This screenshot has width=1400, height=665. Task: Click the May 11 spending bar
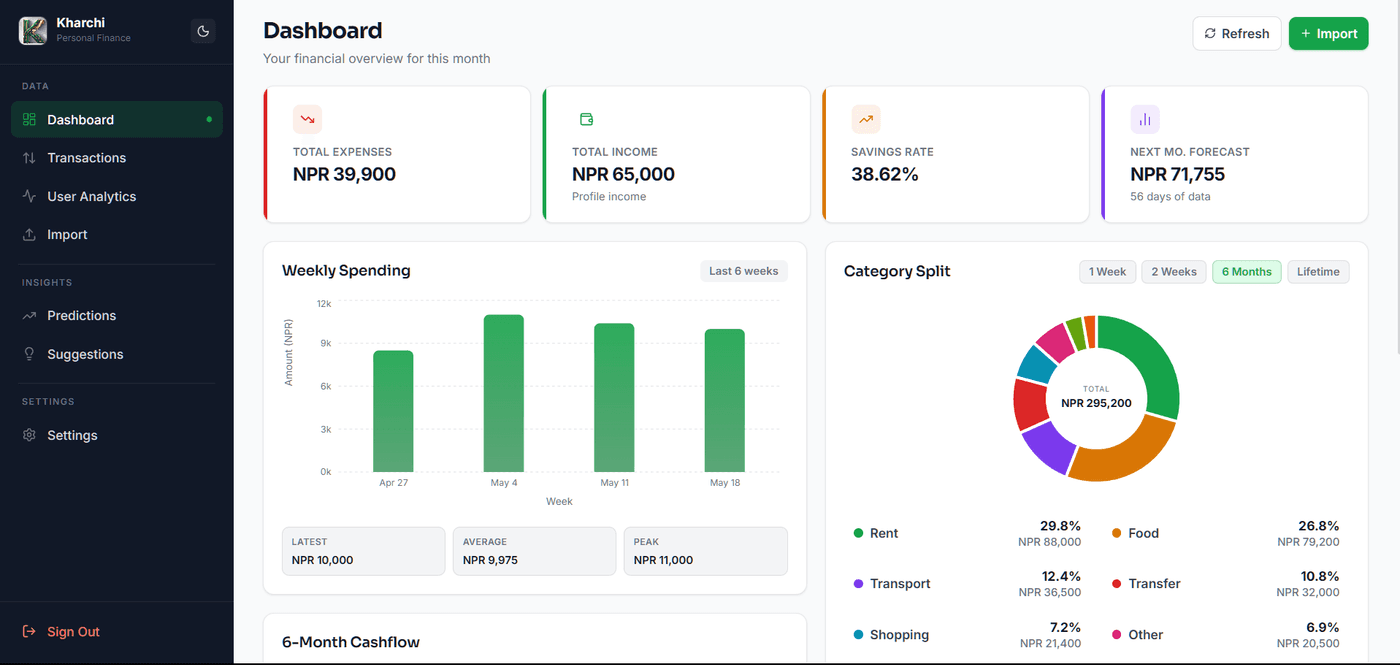pyautogui.click(x=614, y=398)
